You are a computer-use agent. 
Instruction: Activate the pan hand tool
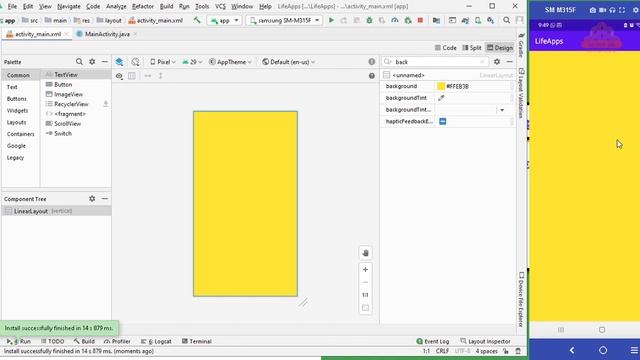pyautogui.click(x=365, y=253)
